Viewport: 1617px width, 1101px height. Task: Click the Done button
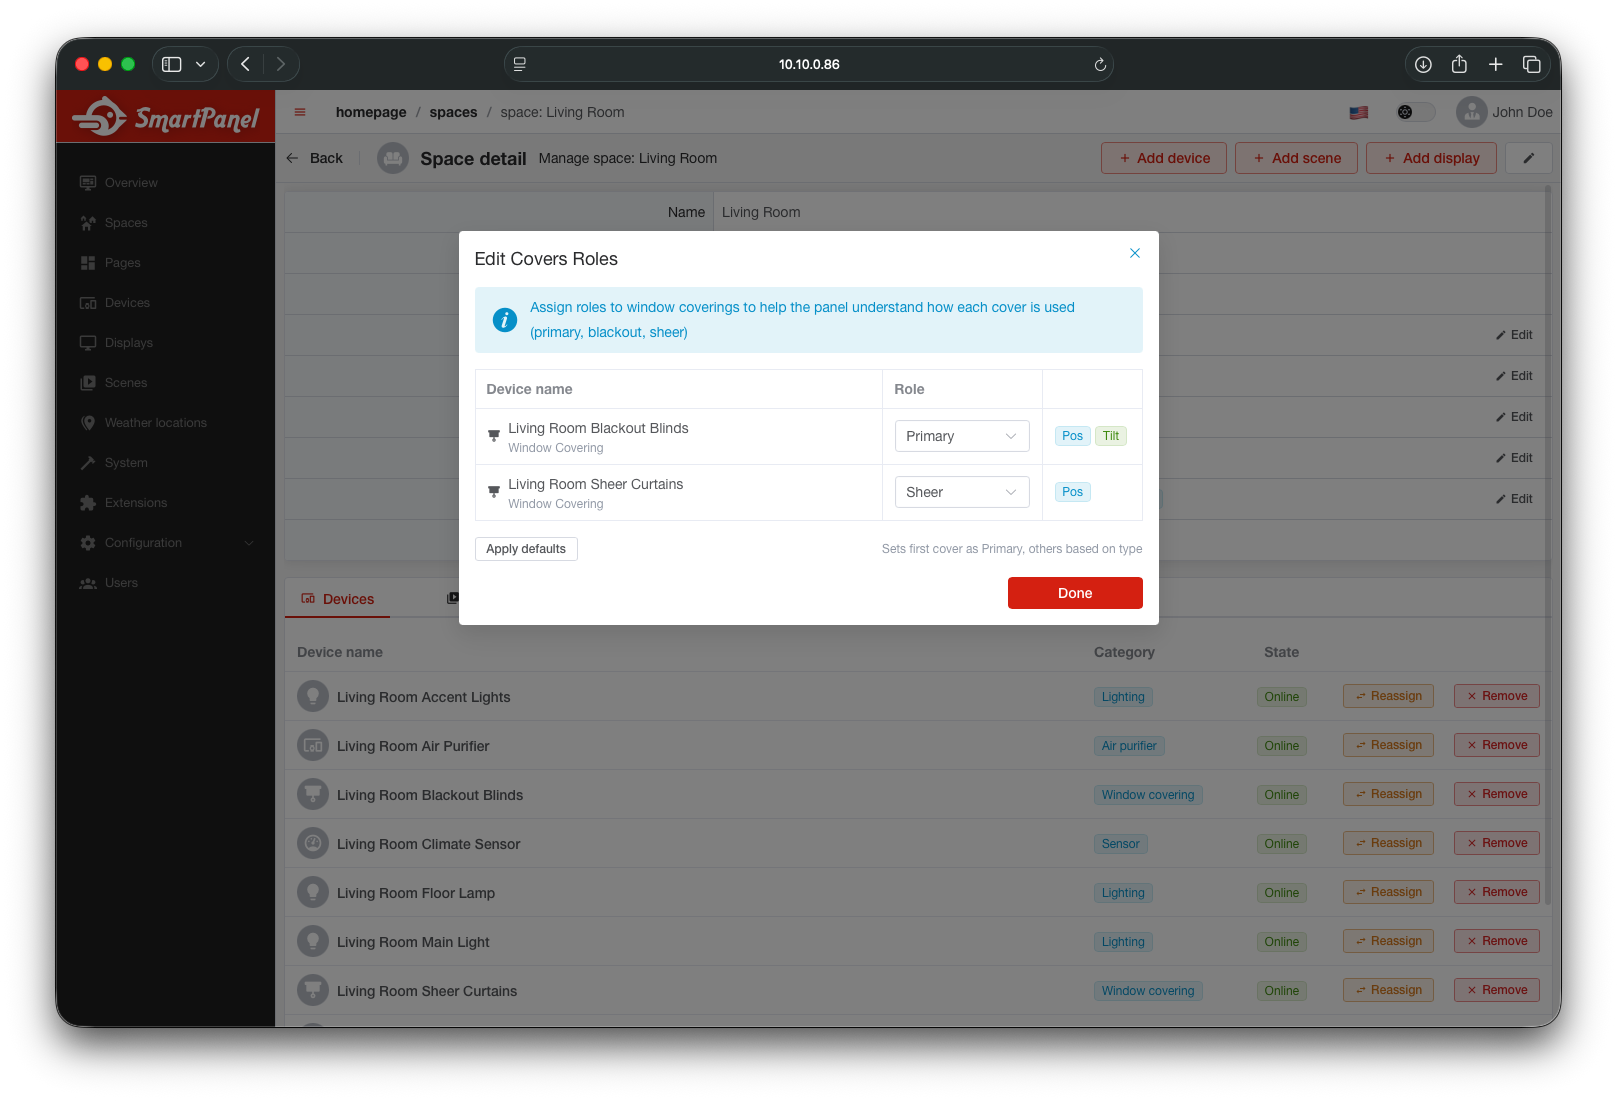pyautogui.click(x=1074, y=592)
